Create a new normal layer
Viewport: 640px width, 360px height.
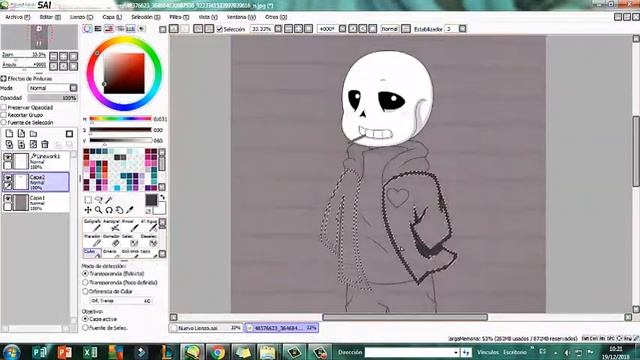click(x=9, y=134)
